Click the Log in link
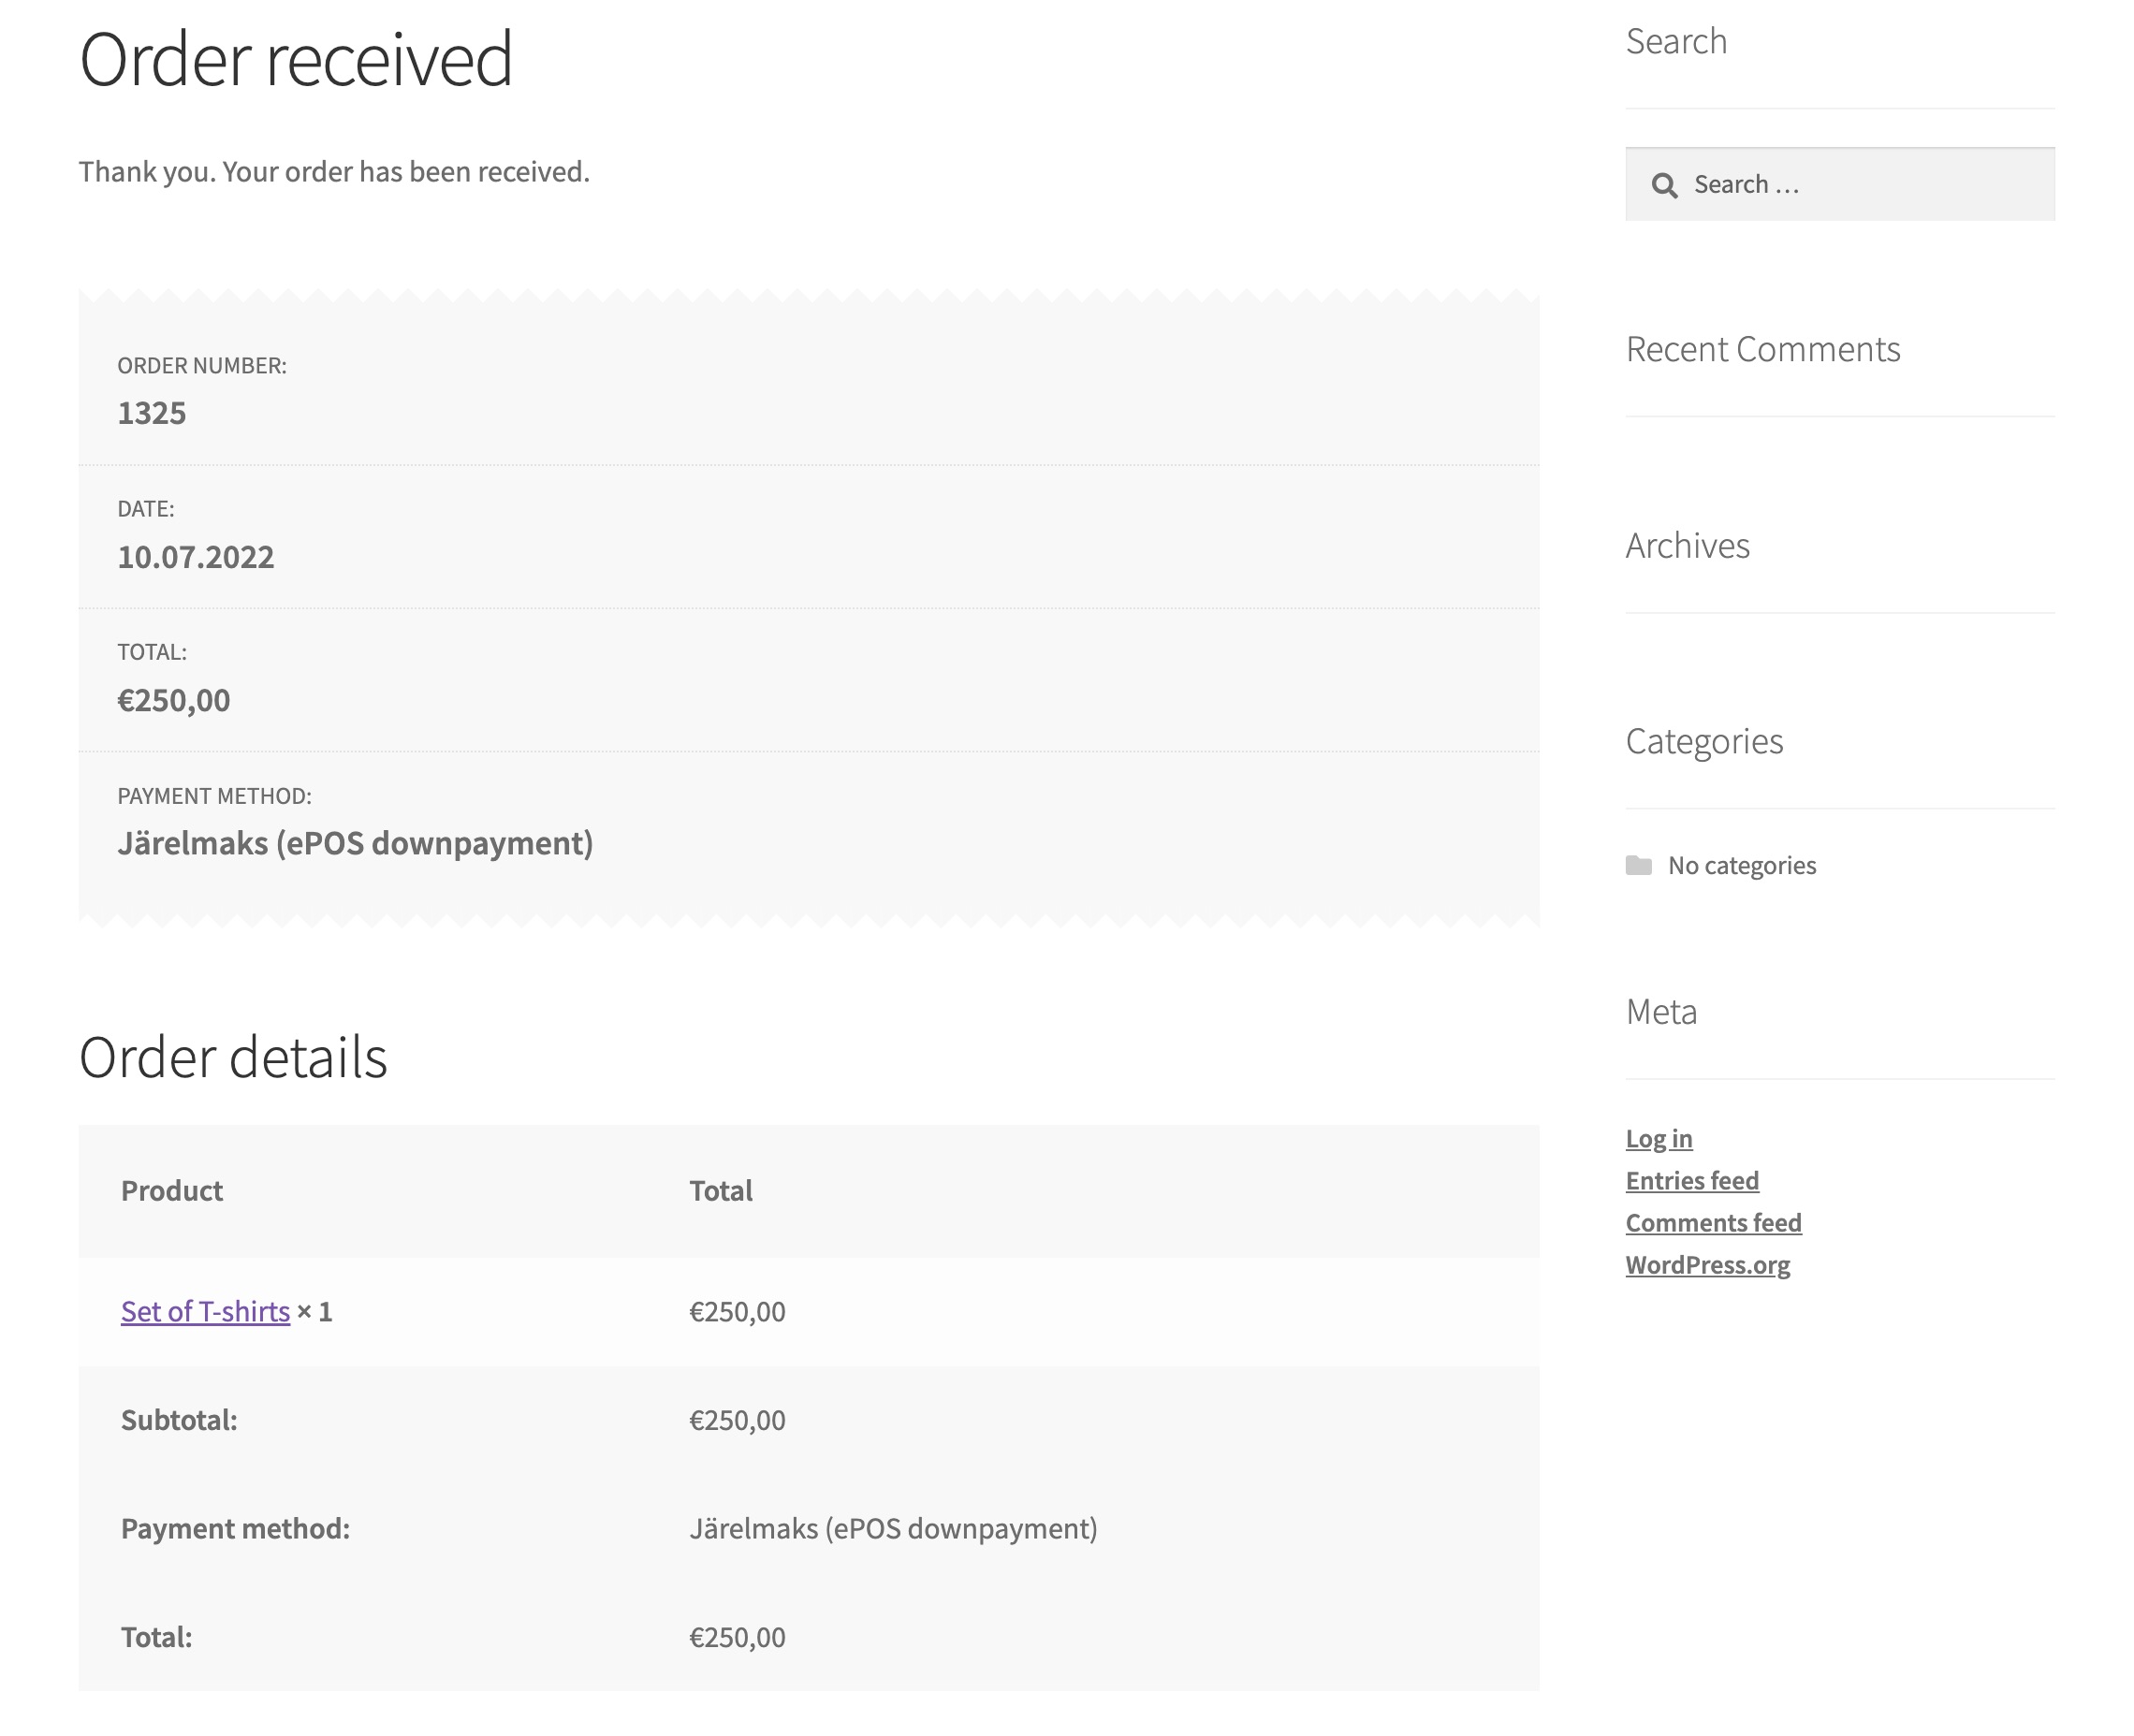 1658,1138
